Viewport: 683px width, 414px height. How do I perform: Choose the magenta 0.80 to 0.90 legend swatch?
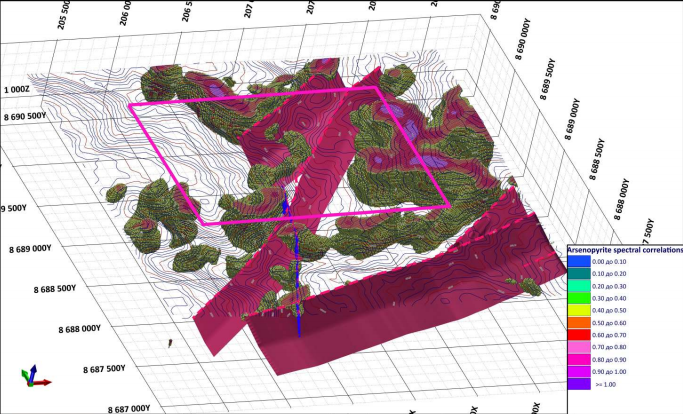click(579, 360)
